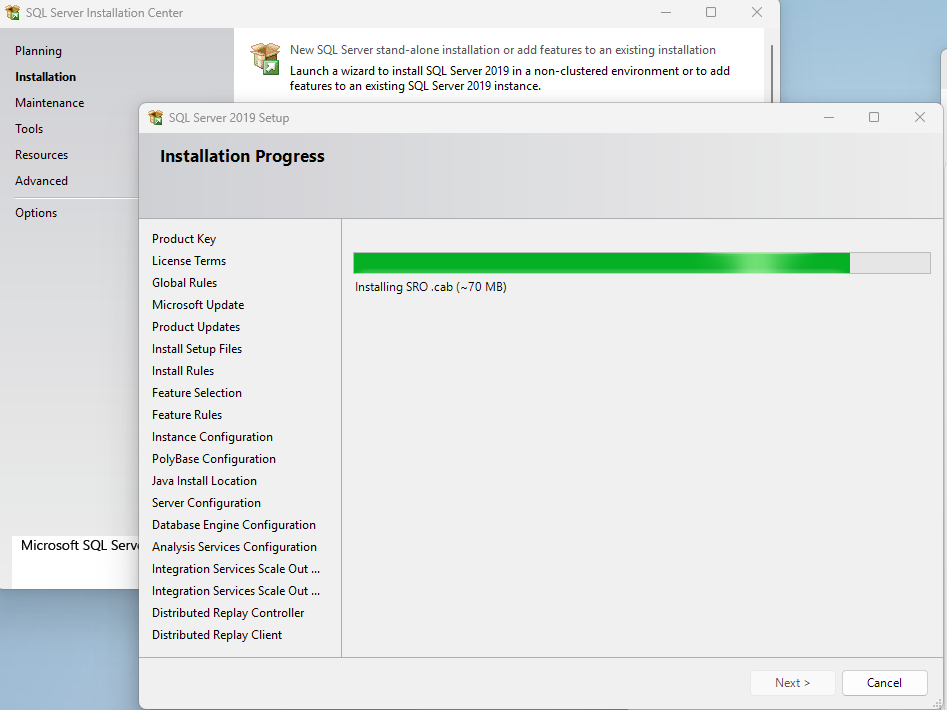
Task: Select Installation in Installation Center sidebar
Action: click(45, 77)
